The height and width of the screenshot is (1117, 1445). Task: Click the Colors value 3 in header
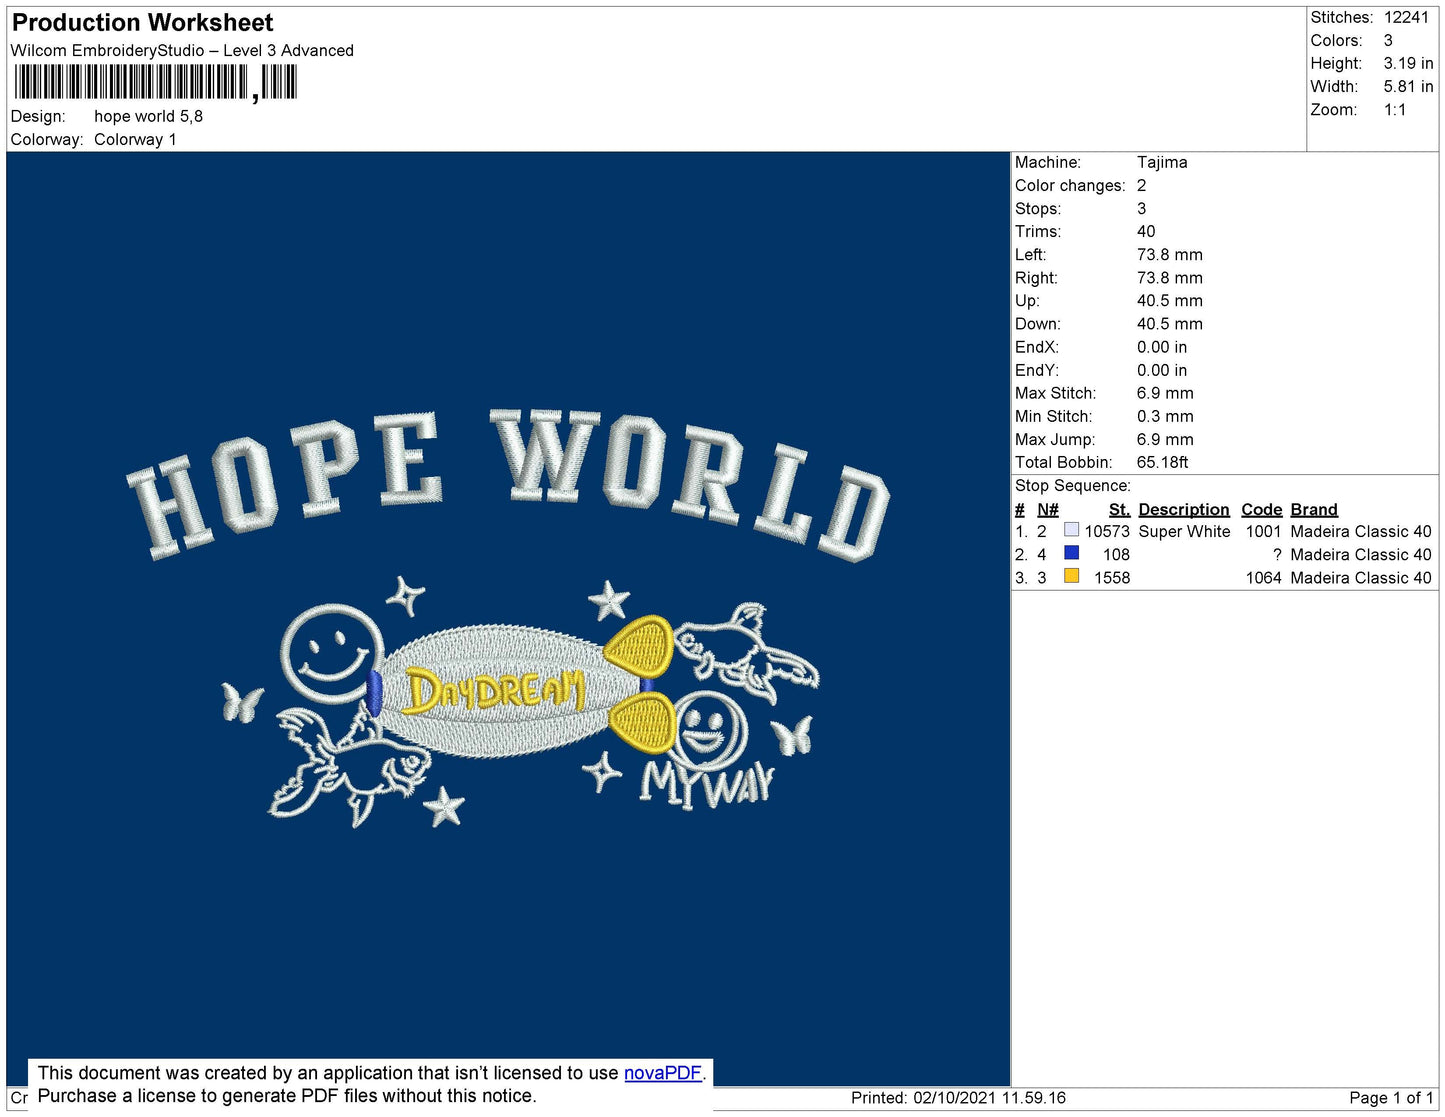pos(1388,40)
